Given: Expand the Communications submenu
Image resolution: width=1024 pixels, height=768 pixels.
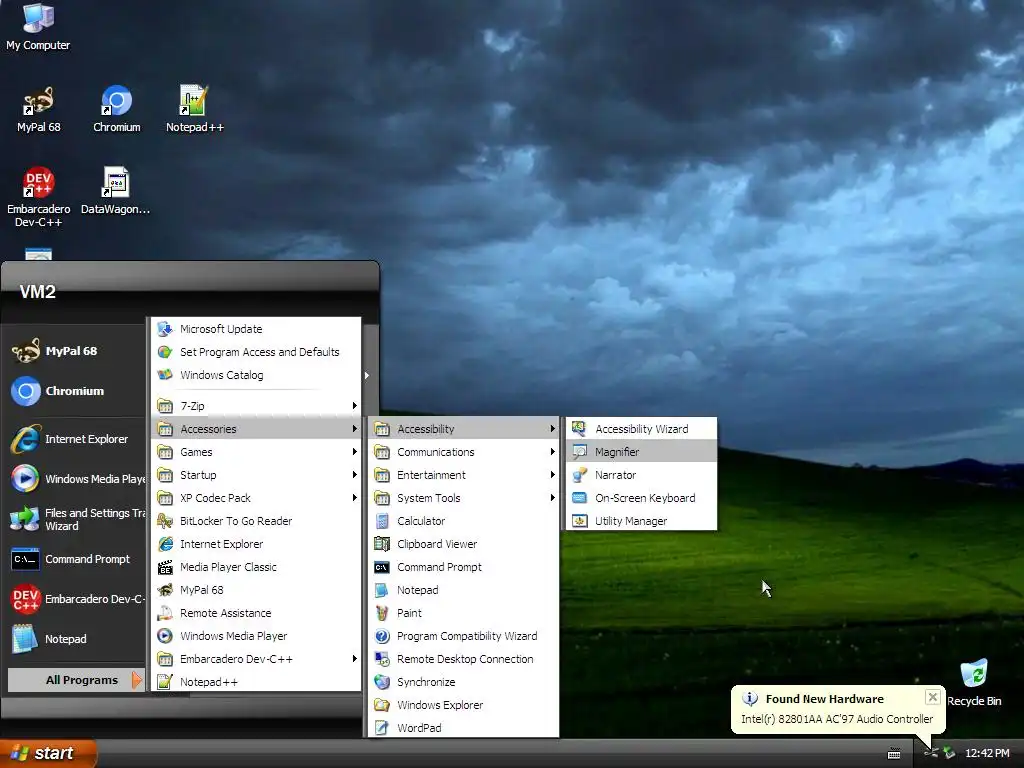Looking at the screenshot, I should [464, 452].
